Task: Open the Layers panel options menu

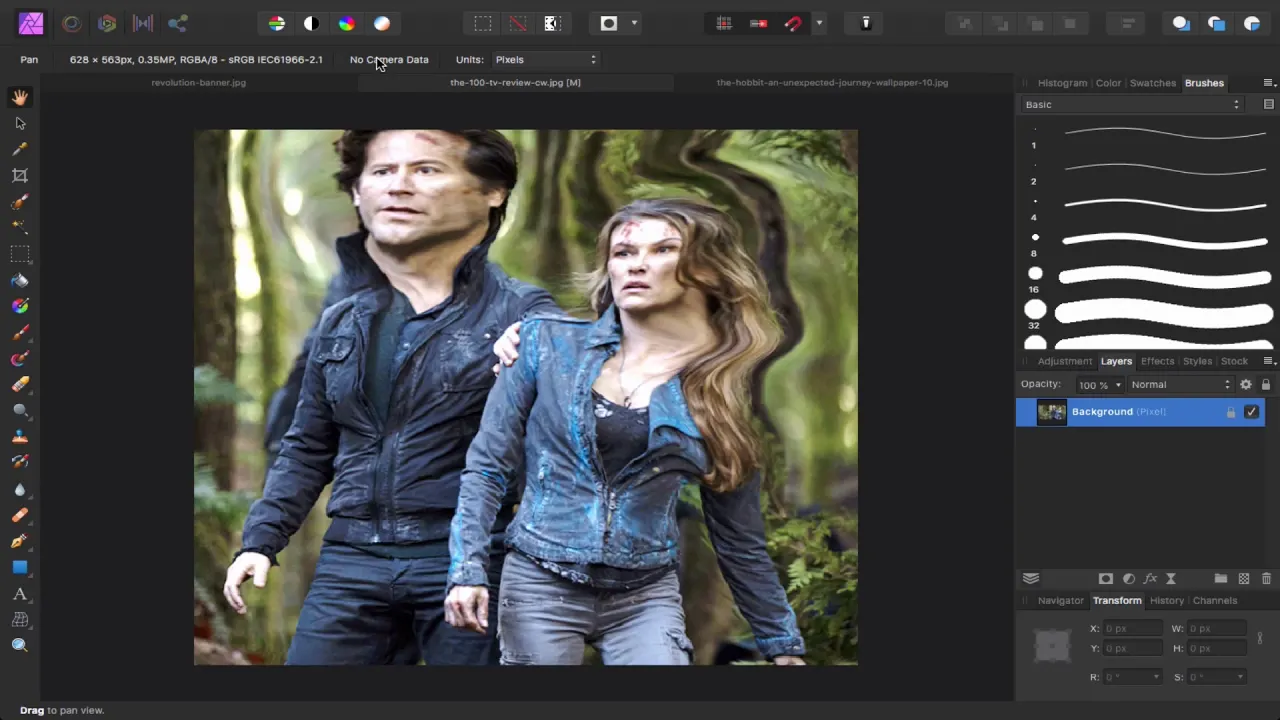Action: pyautogui.click(x=1269, y=361)
